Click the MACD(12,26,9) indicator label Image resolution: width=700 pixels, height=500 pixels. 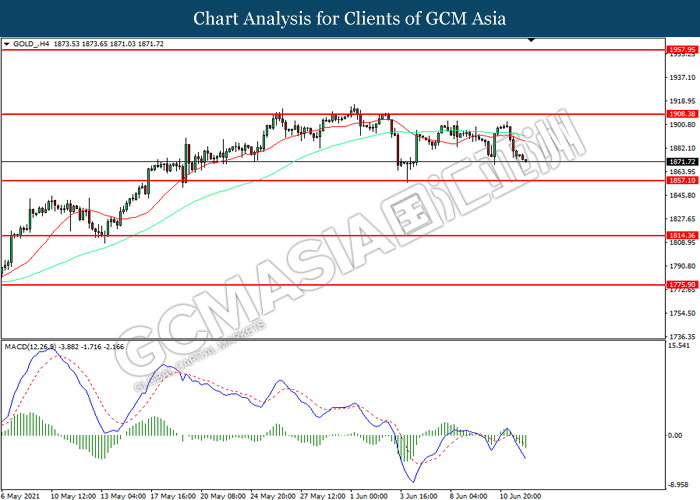(30, 346)
